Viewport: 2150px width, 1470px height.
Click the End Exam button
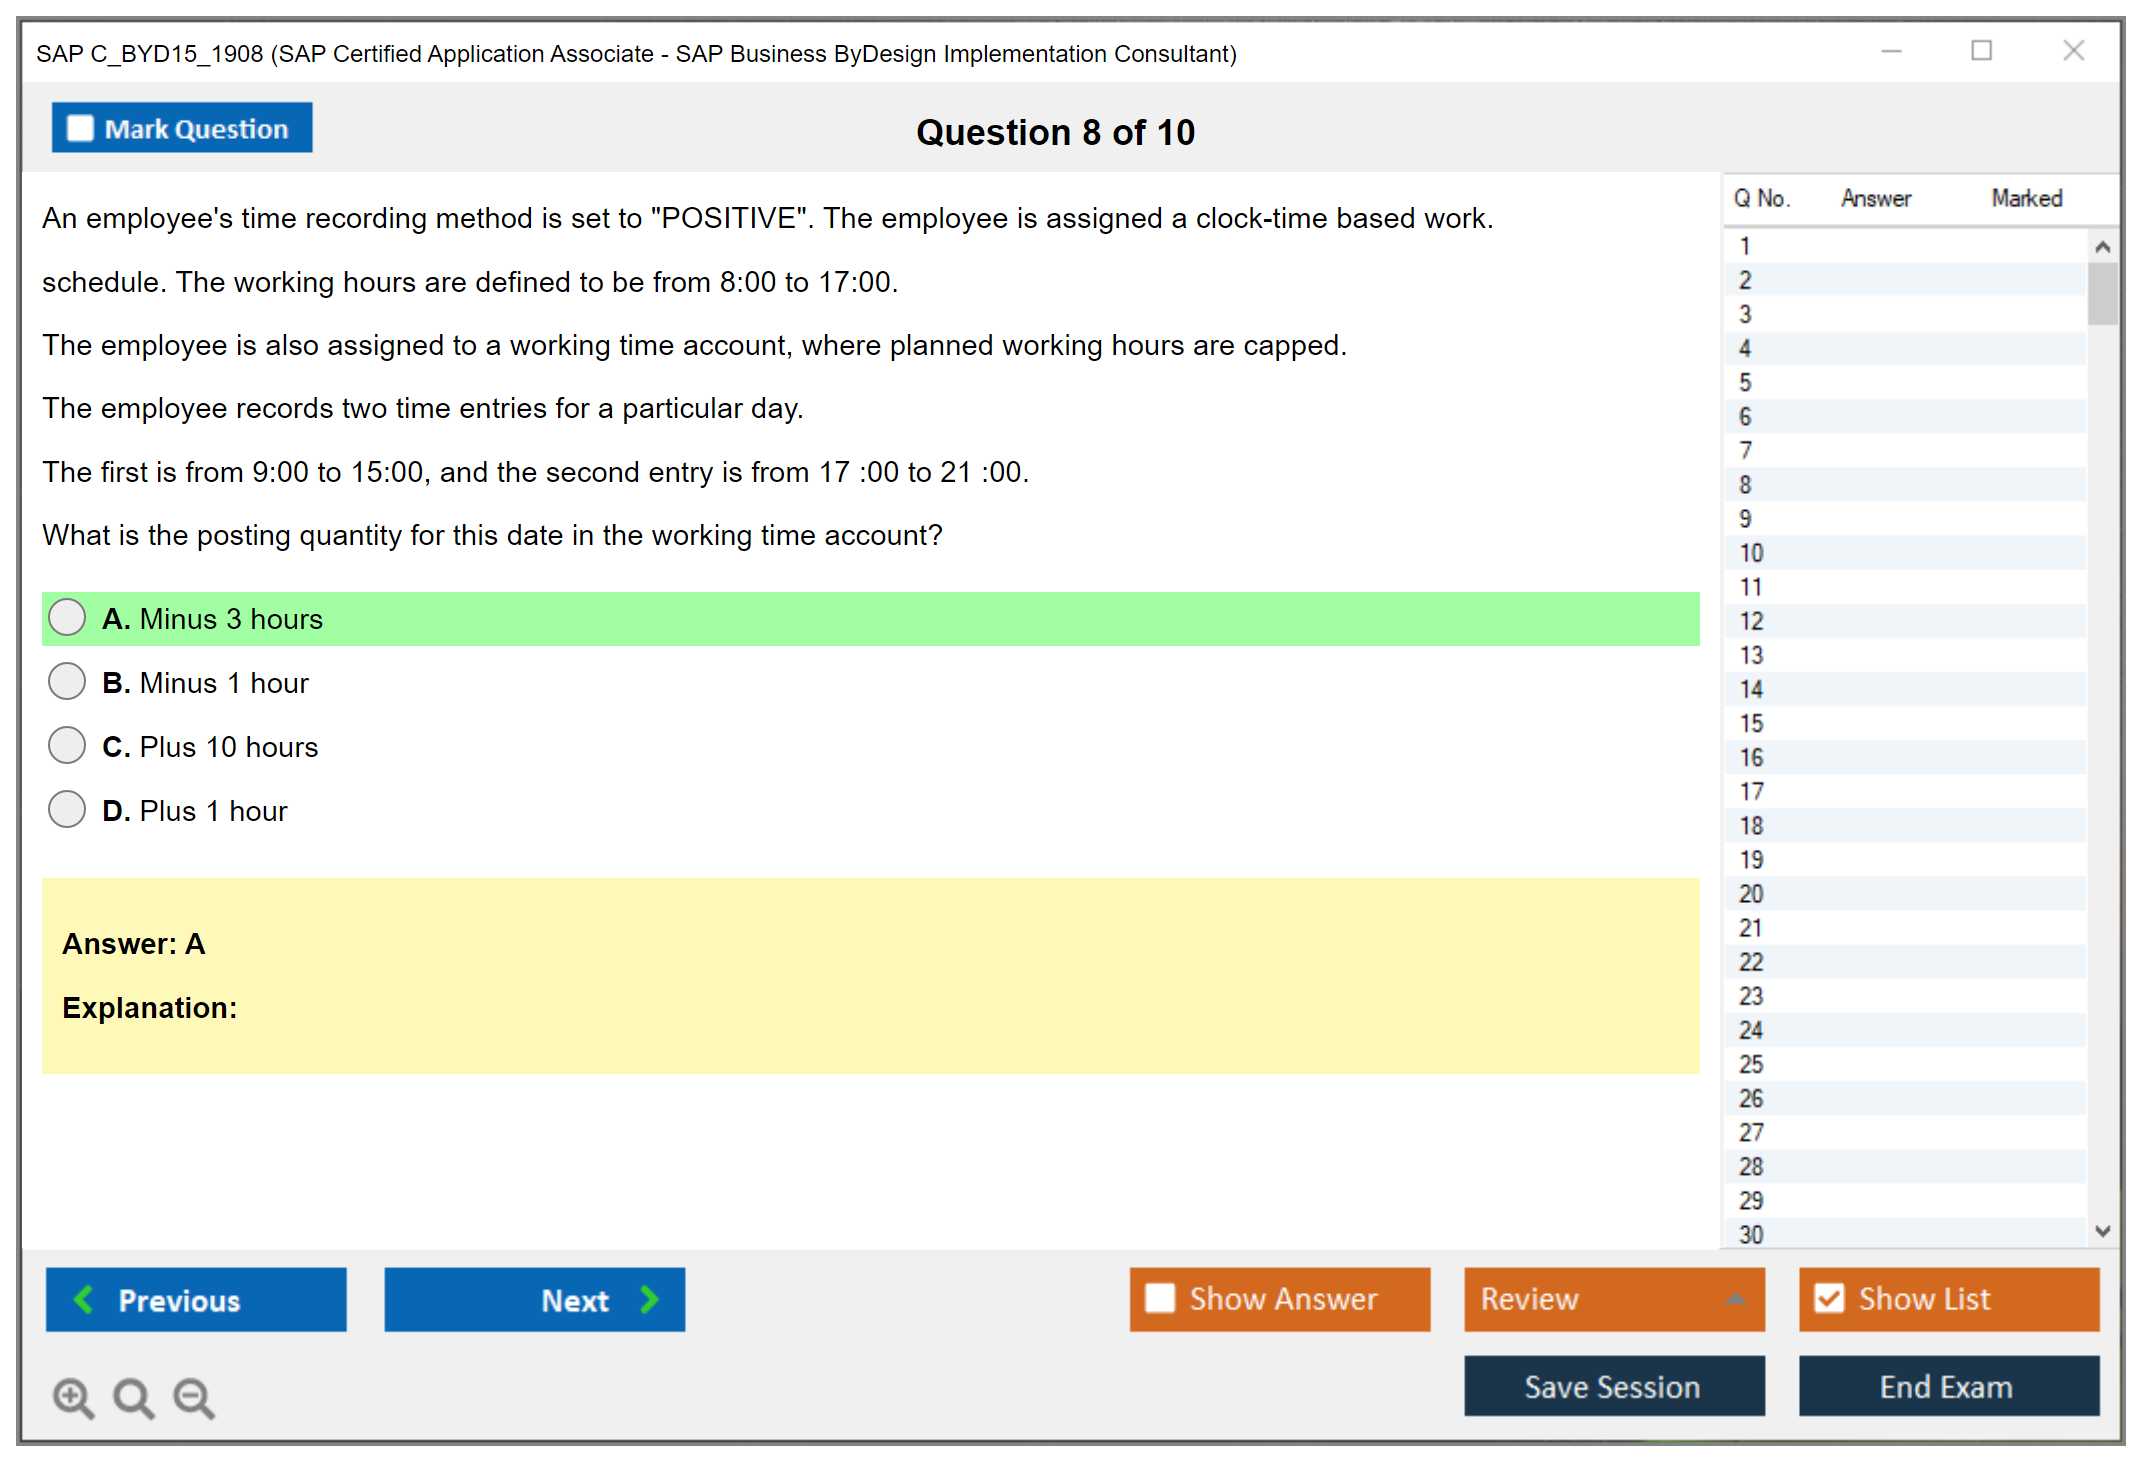(x=1947, y=1386)
